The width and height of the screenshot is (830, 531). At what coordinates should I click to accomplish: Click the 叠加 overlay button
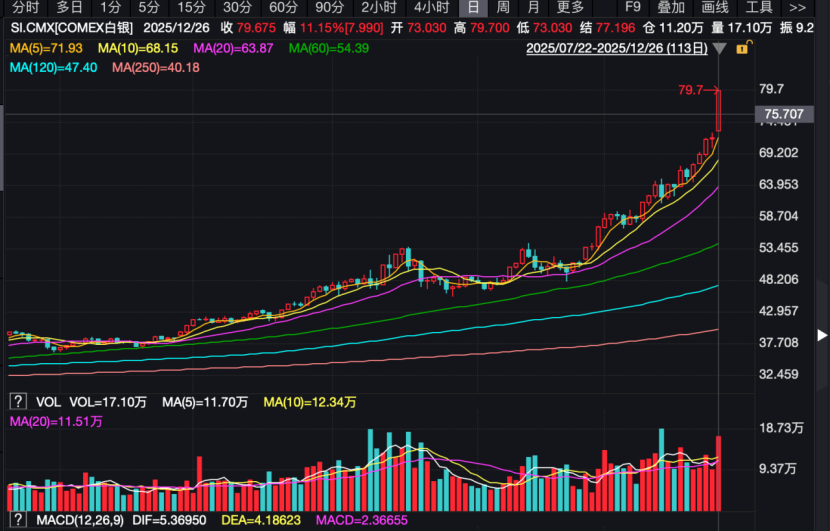tap(671, 7)
